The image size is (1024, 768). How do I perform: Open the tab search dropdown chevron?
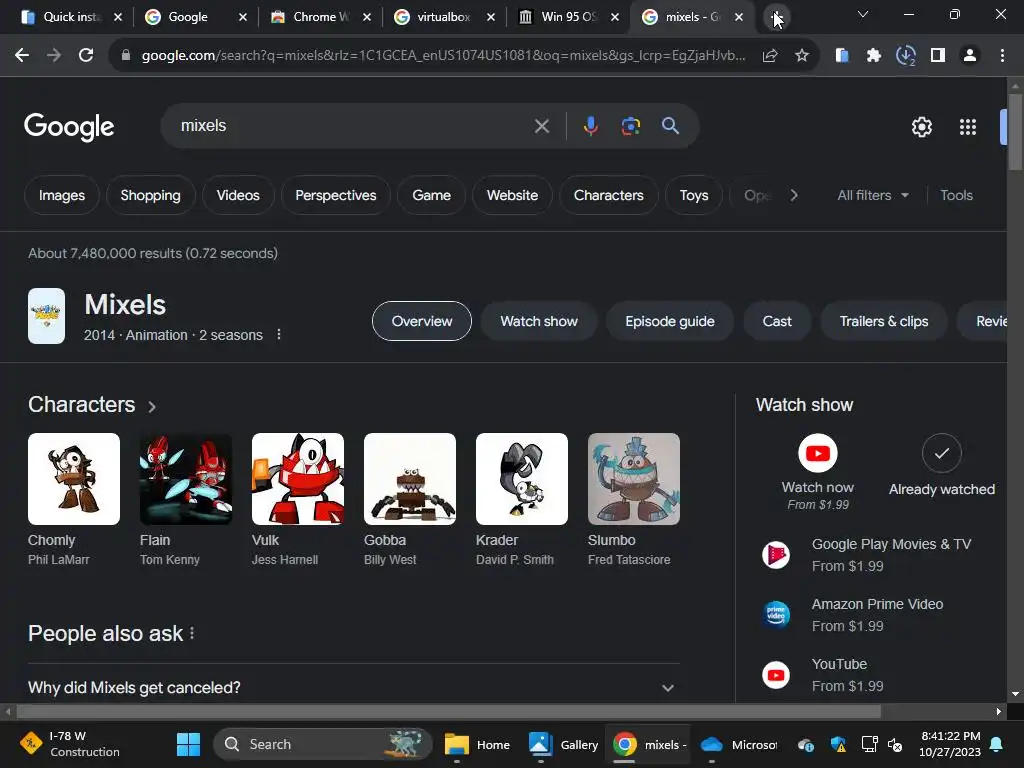(x=863, y=14)
